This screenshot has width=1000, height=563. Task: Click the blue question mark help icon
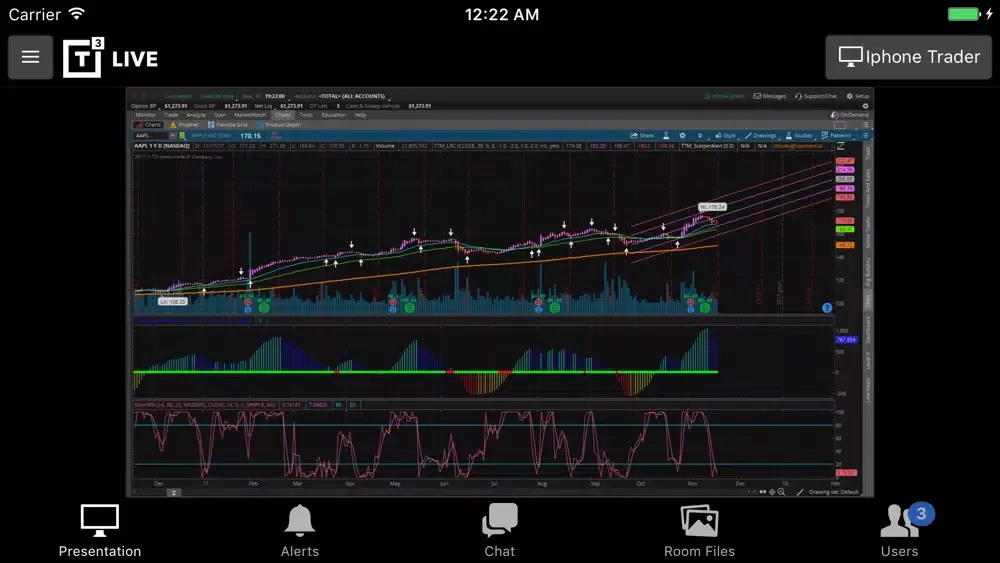click(827, 308)
